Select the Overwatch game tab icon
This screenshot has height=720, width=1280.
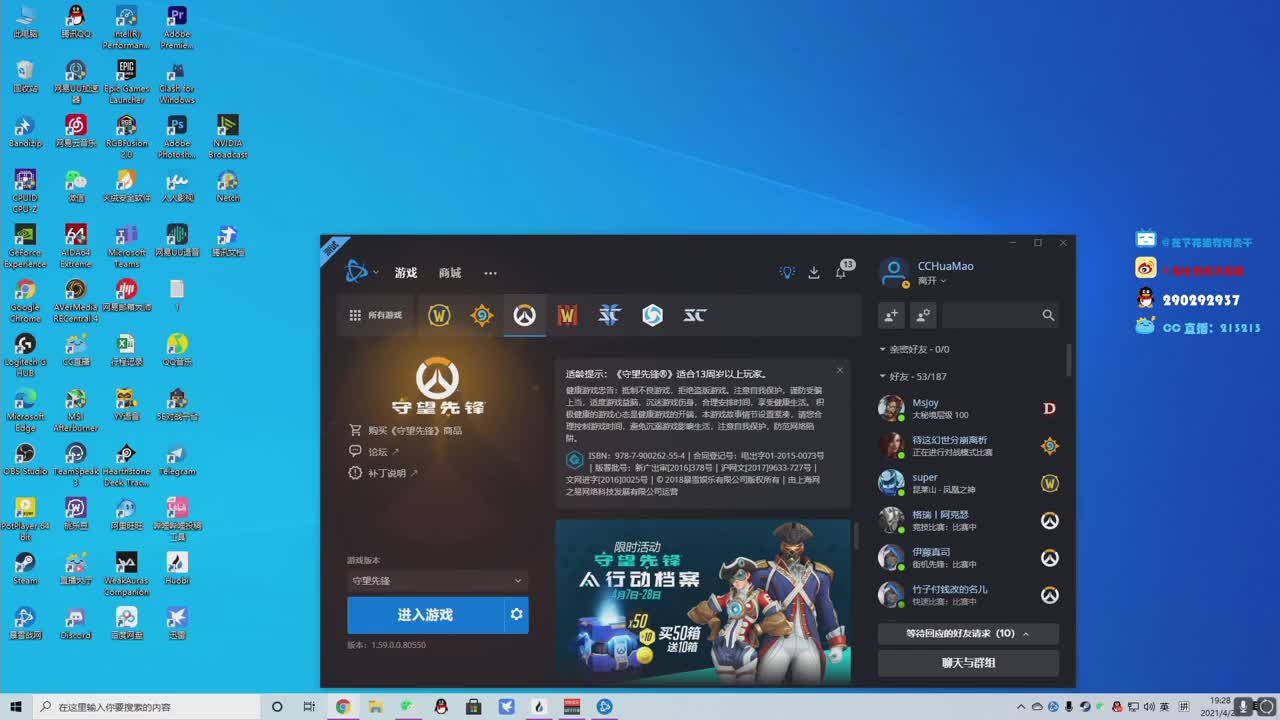tap(525, 315)
